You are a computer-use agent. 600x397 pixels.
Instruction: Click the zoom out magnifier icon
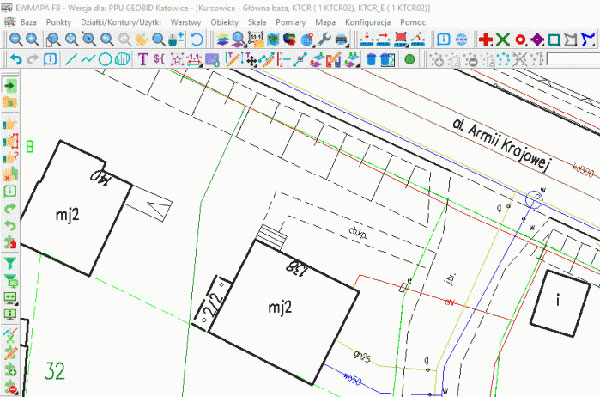15,39
